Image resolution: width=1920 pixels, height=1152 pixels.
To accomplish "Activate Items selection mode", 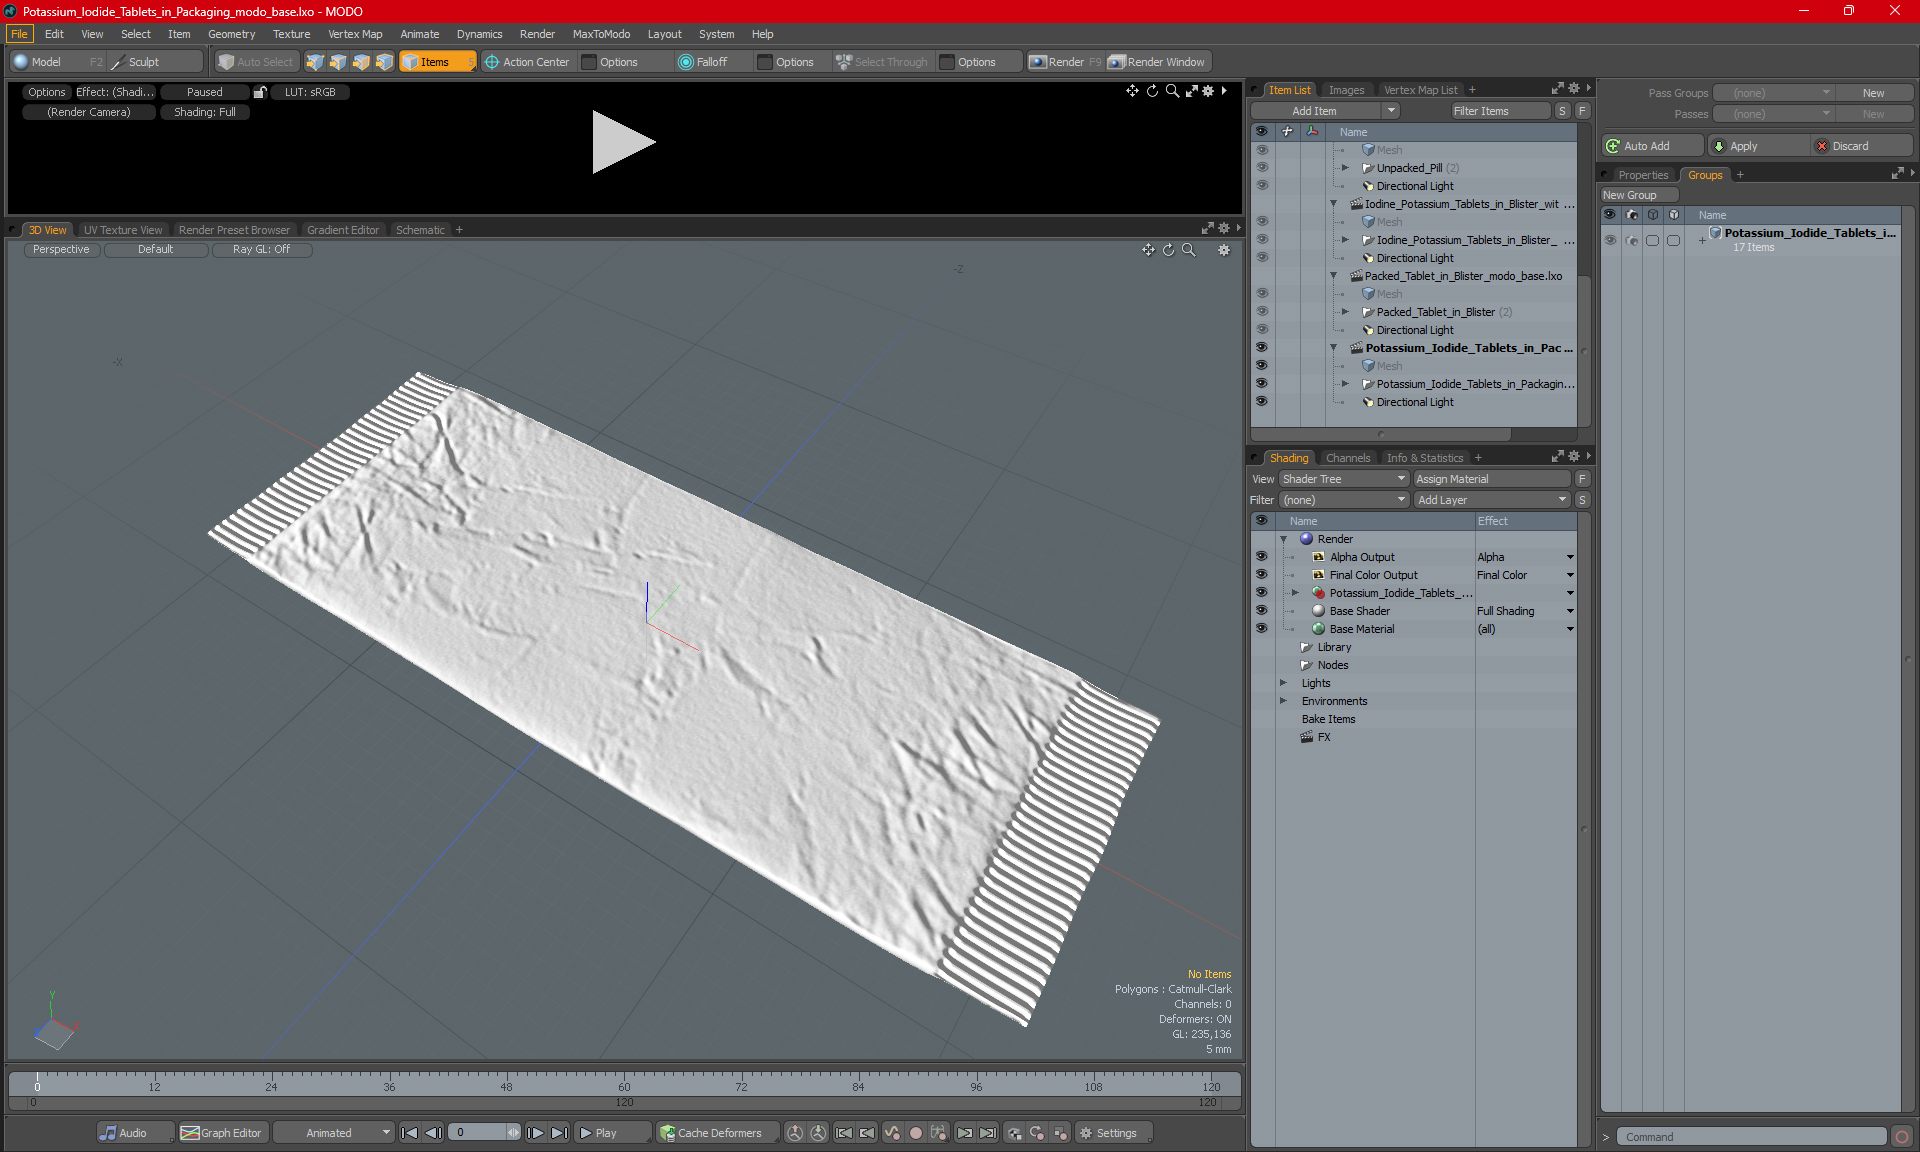I will 437,62.
